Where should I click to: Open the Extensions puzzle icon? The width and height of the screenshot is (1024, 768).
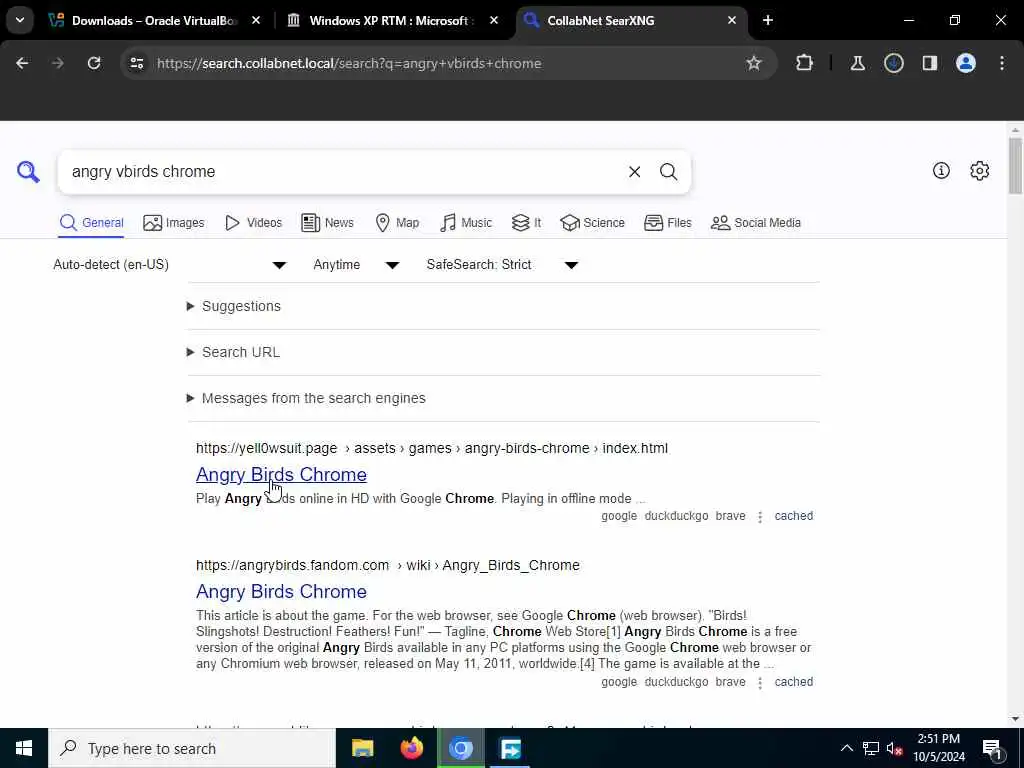(805, 63)
